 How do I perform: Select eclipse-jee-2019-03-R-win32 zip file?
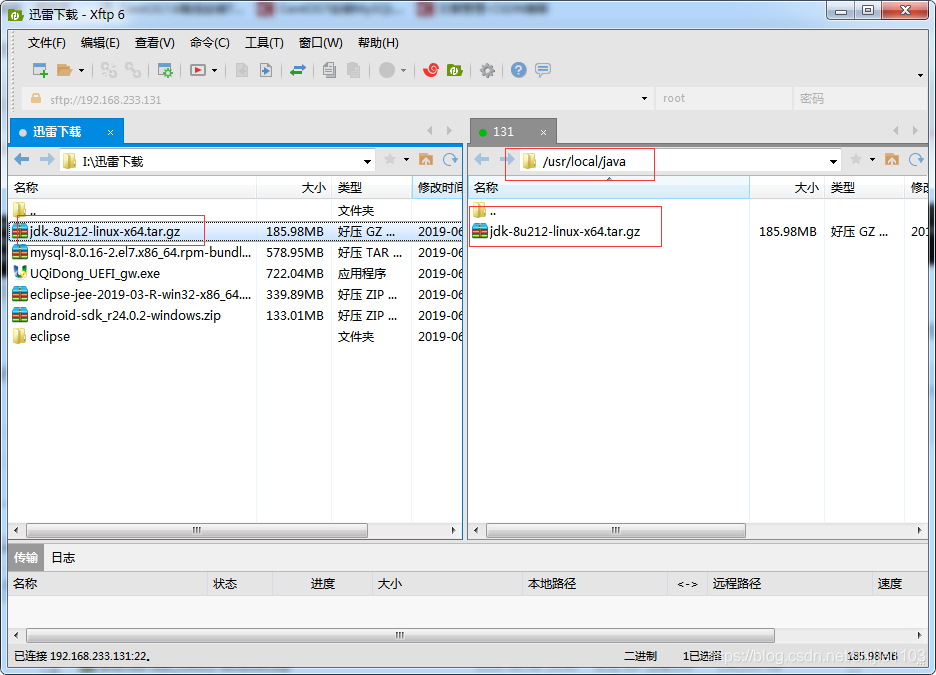point(236,294)
